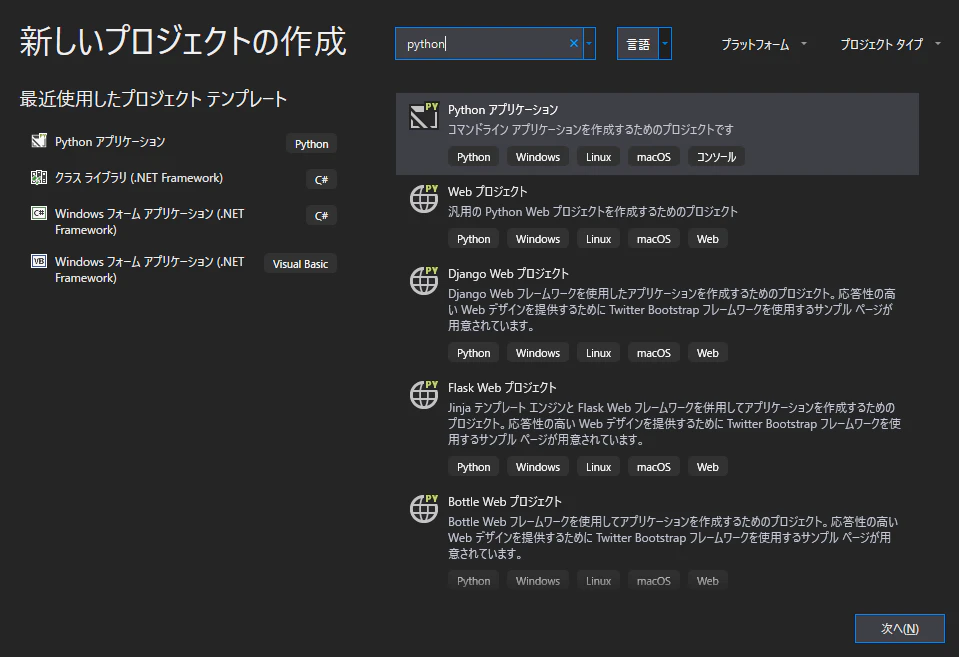The height and width of the screenshot is (657, 959).
Task: Click Windows tag under Flask Web プロジェクト
Action: [538, 467]
